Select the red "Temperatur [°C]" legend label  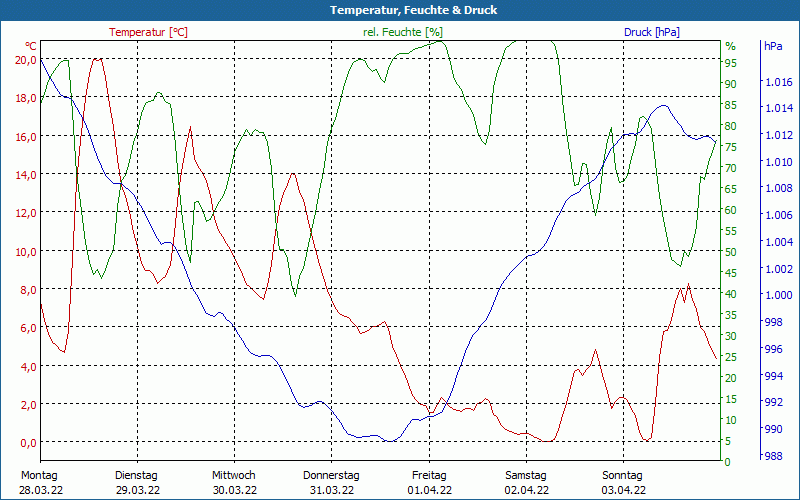click(148, 32)
